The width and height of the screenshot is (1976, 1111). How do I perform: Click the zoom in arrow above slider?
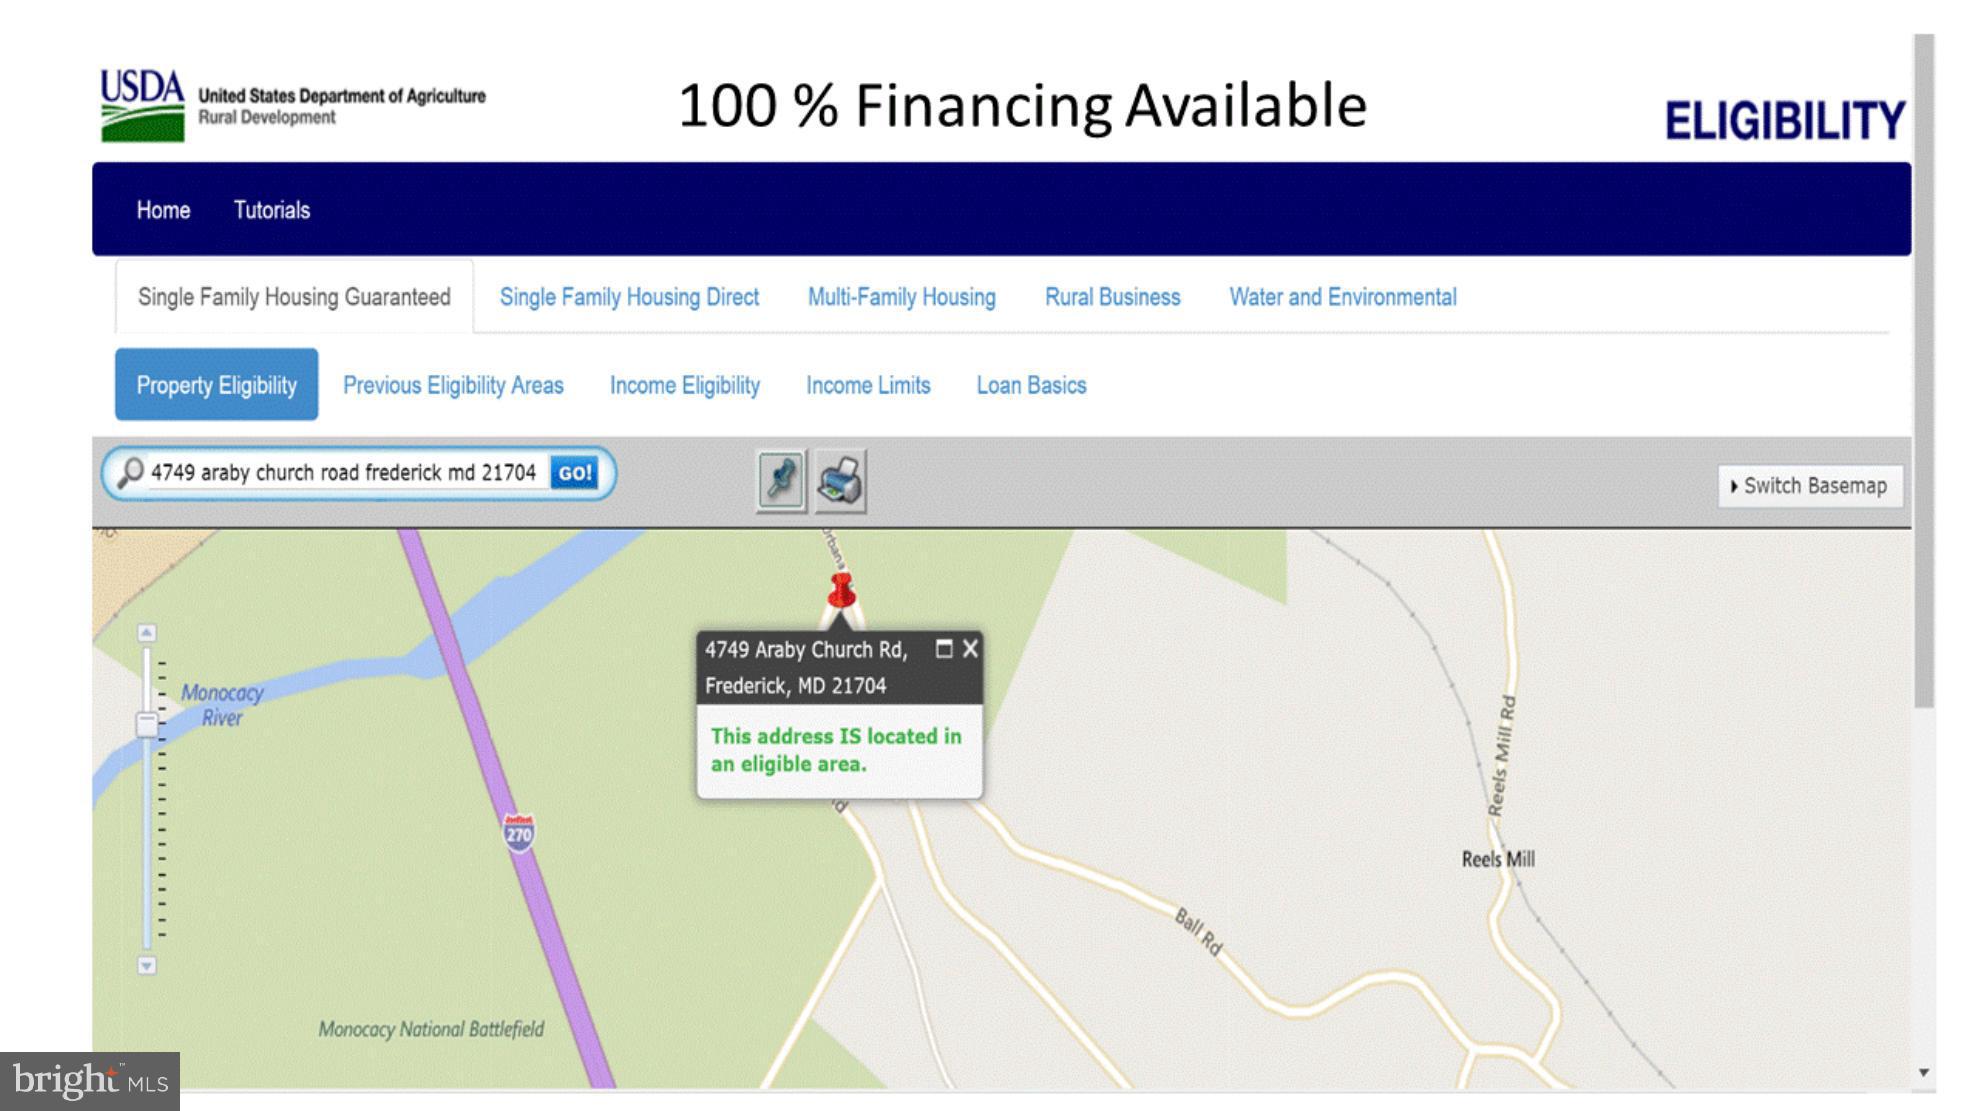[147, 633]
